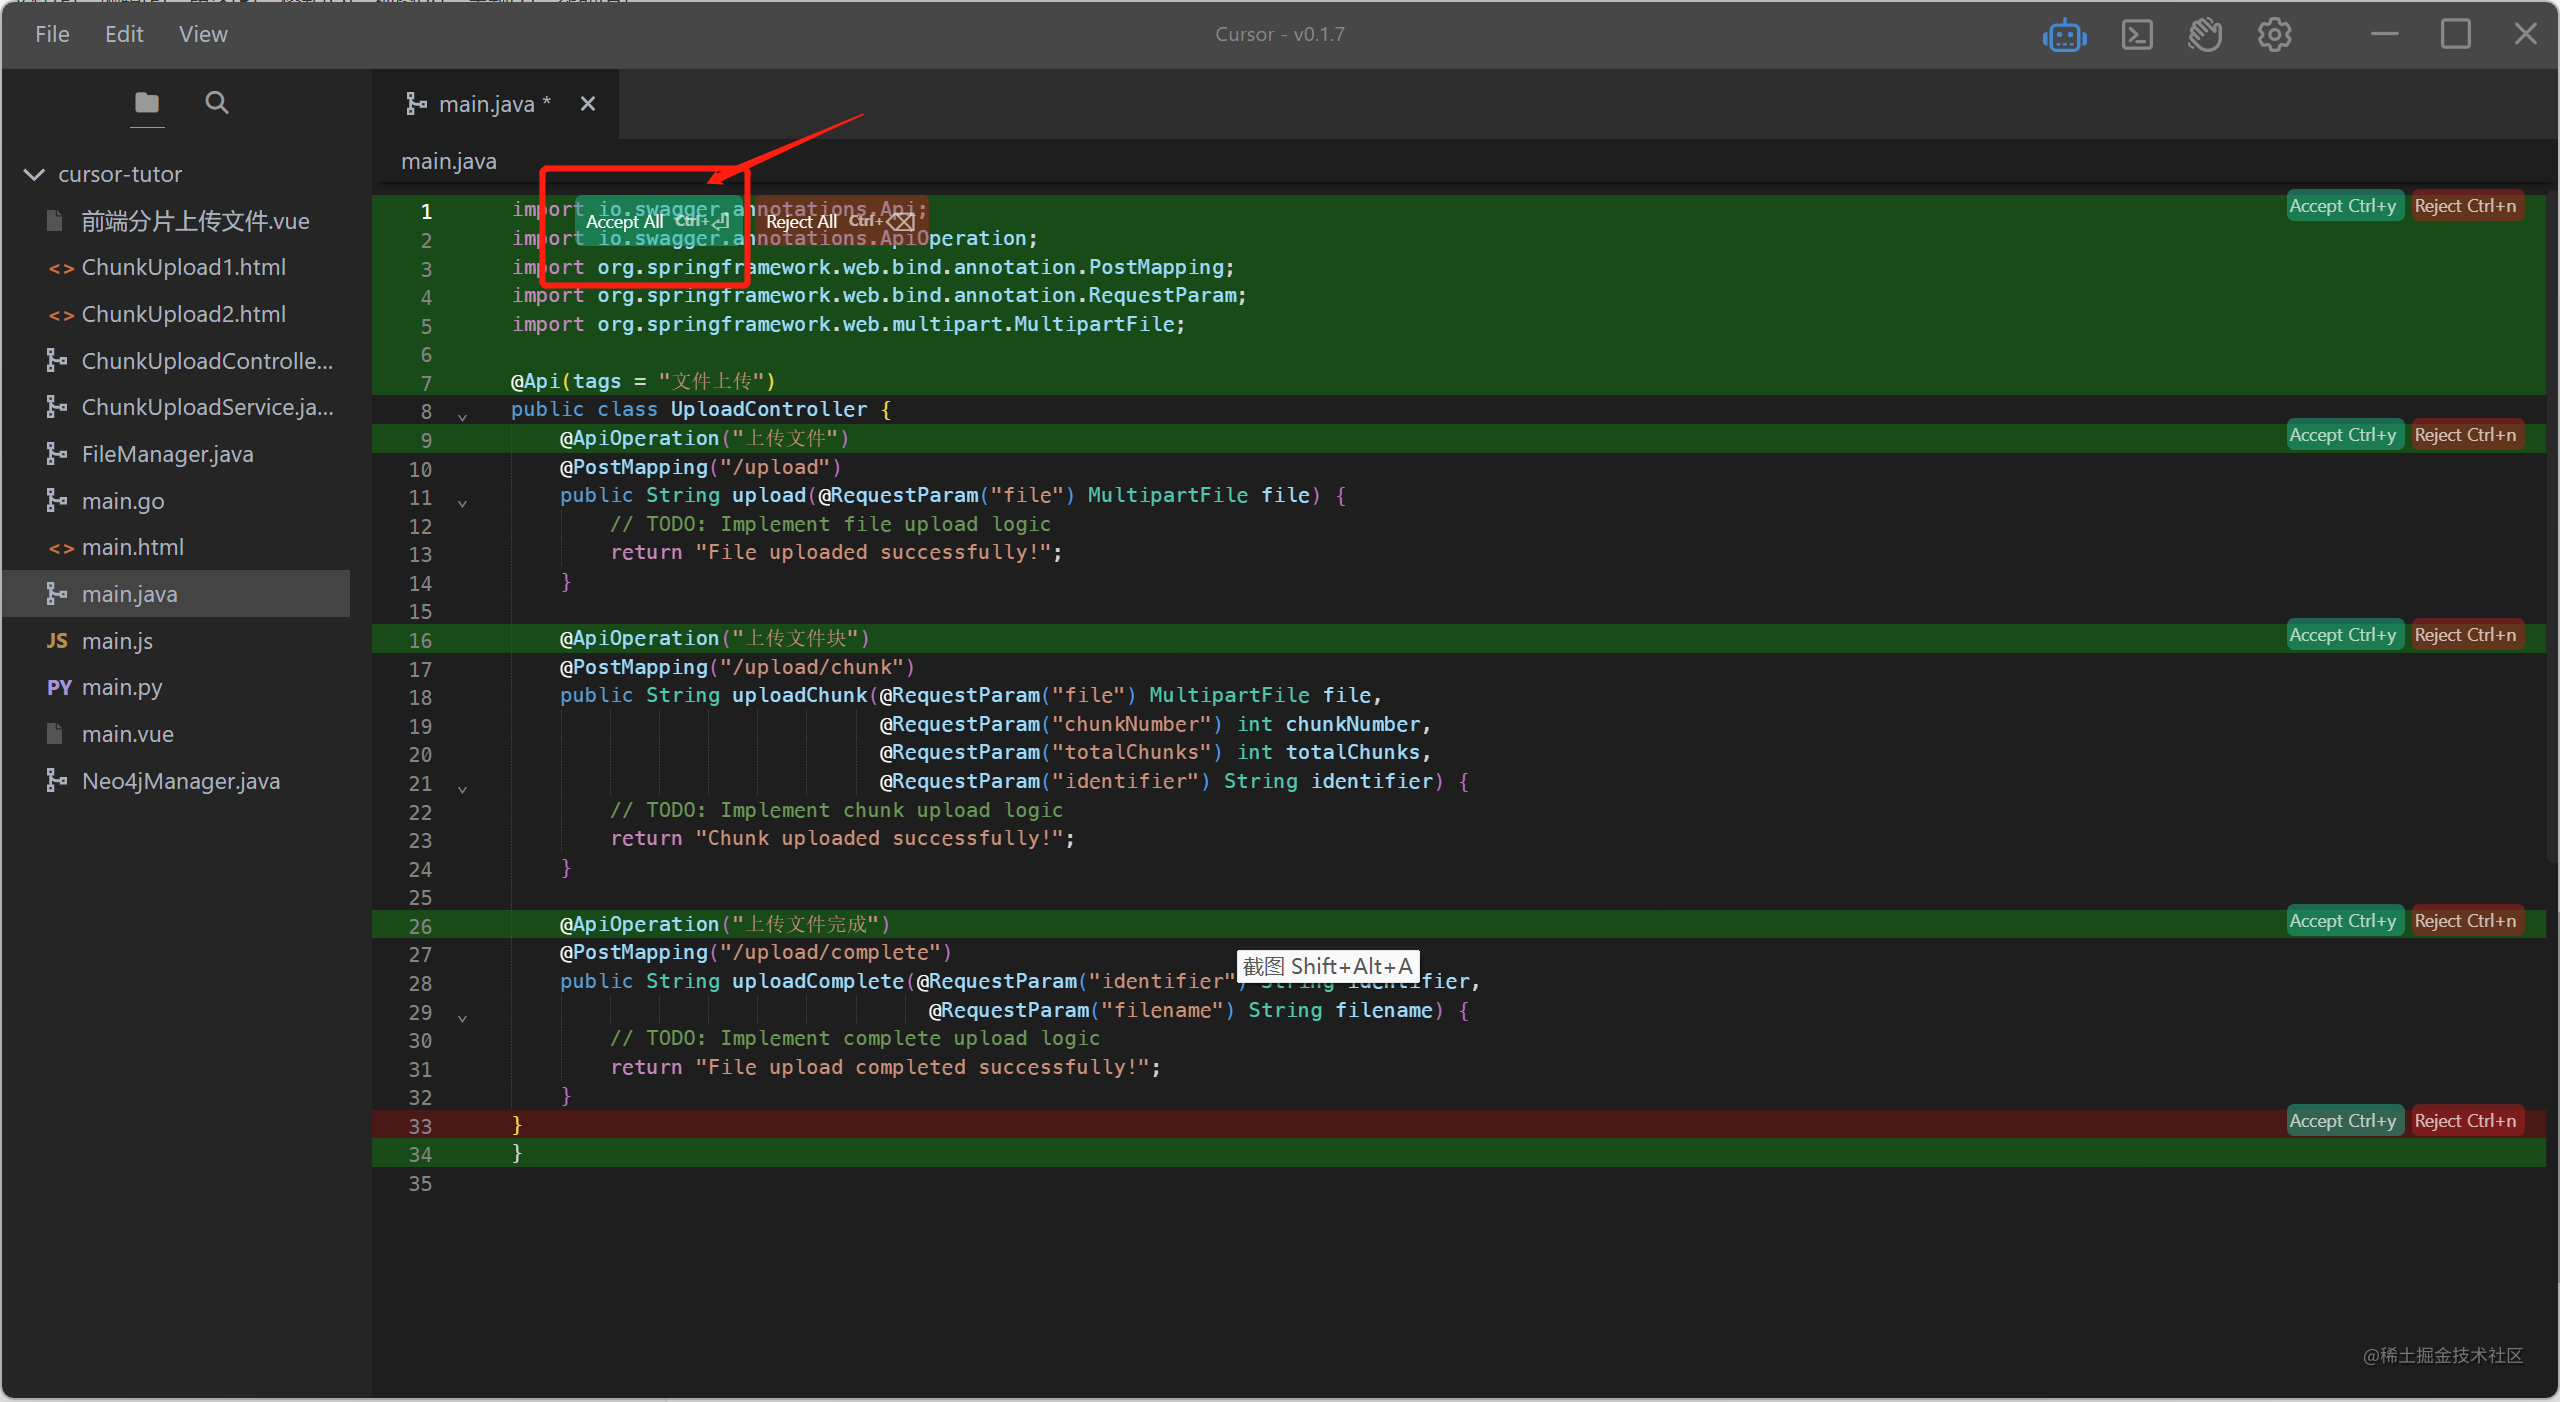Switch to the search sidebar icon

pos(216,103)
